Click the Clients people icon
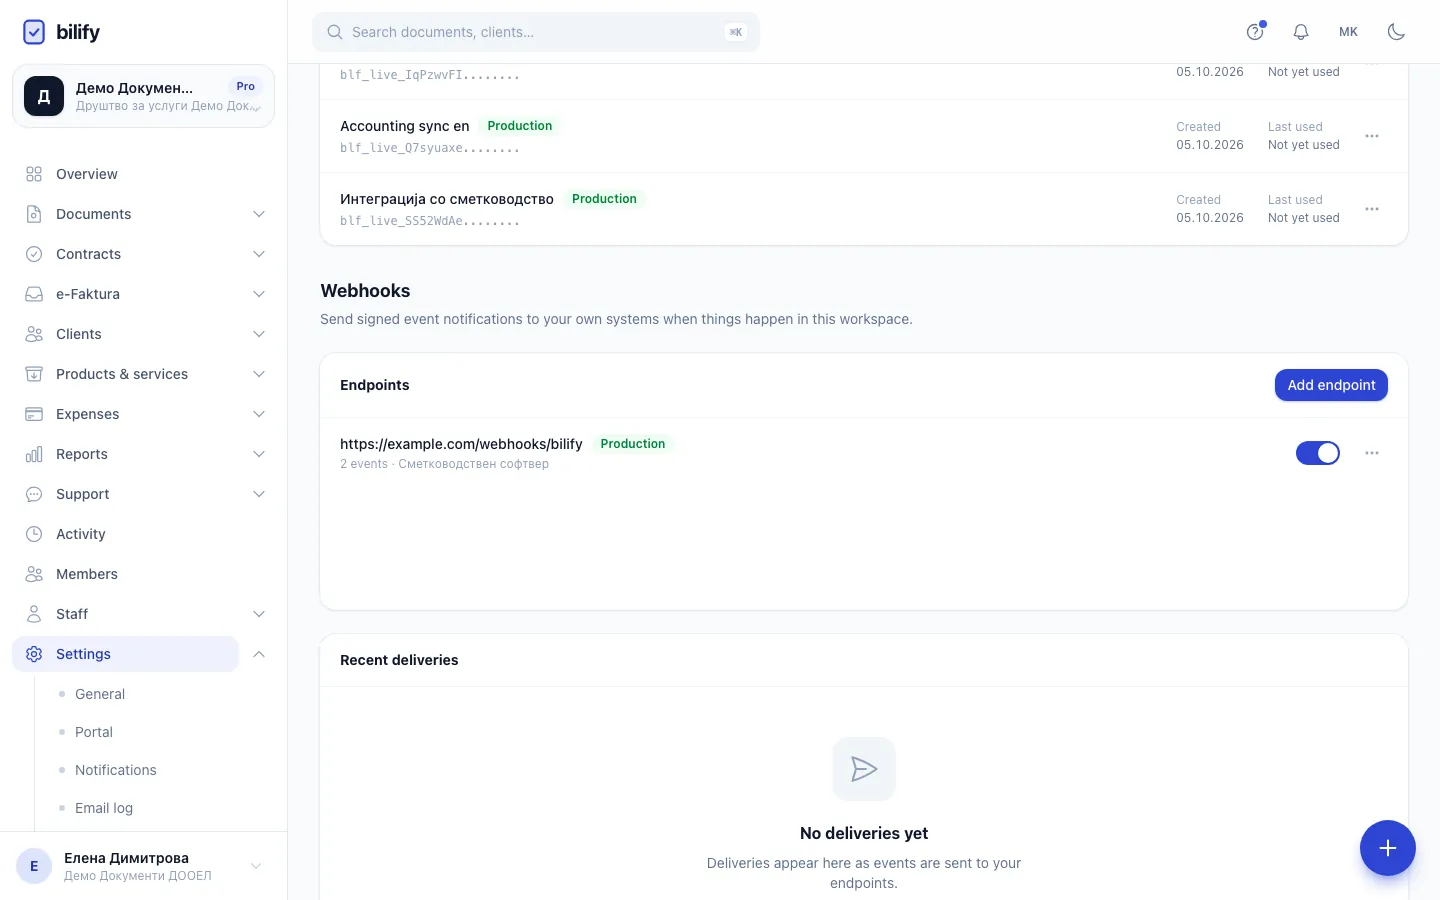The height and width of the screenshot is (900, 1440). pos(34,334)
